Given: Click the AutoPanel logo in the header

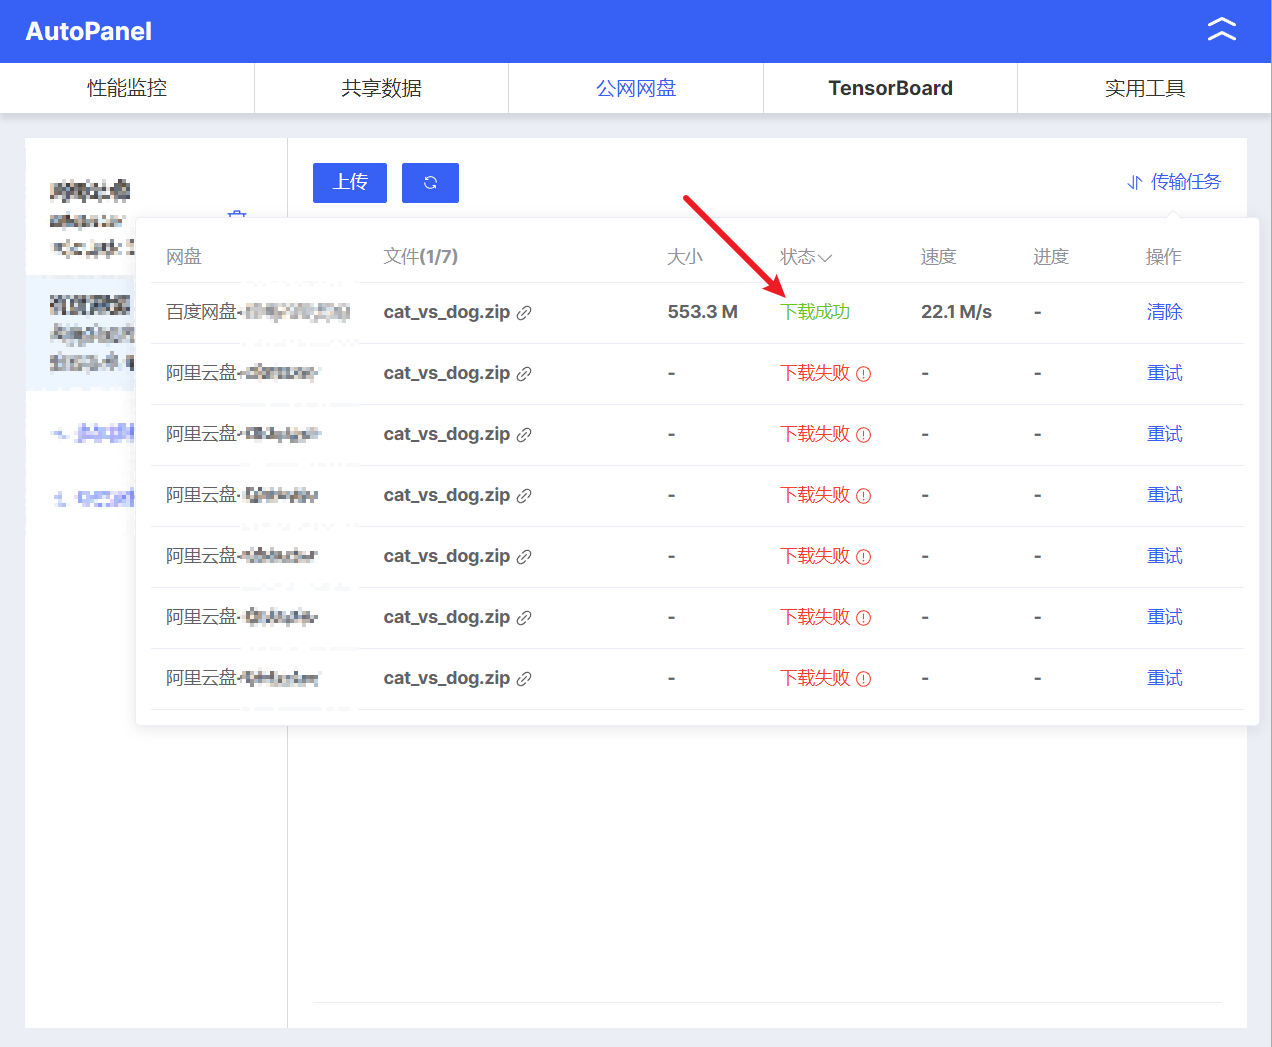Looking at the screenshot, I should (x=87, y=31).
